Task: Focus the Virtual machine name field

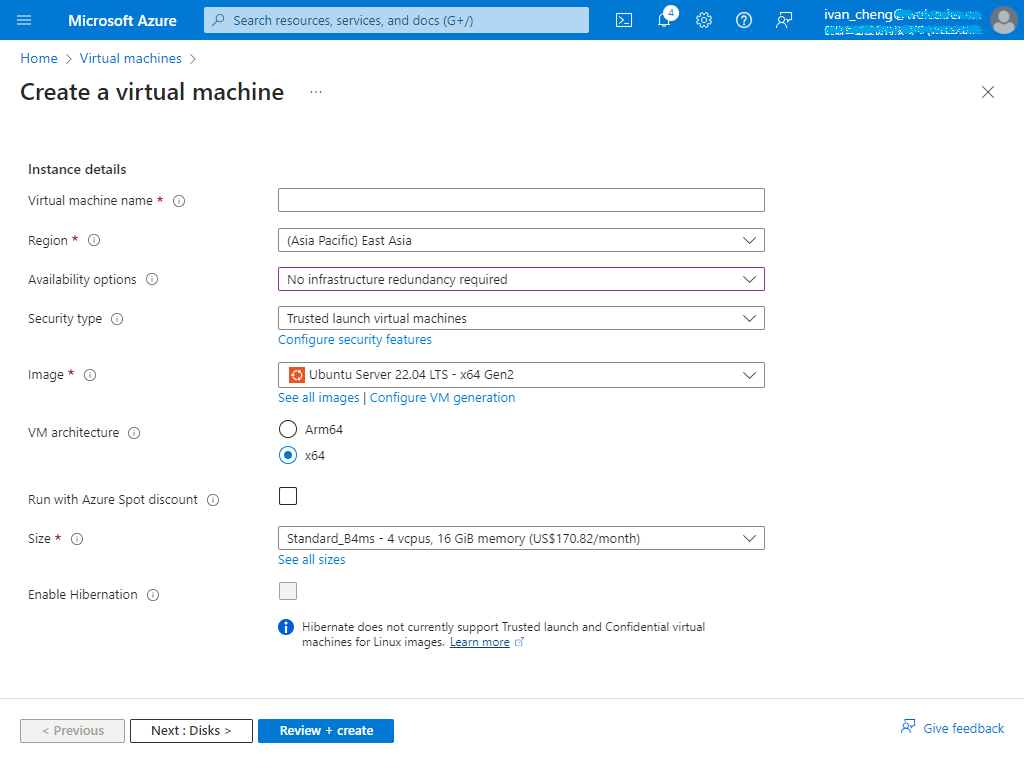Action: 521,200
